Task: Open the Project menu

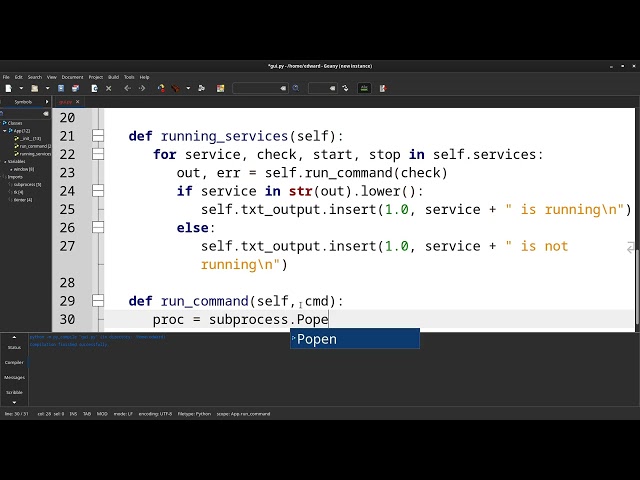Action: coord(96,77)
